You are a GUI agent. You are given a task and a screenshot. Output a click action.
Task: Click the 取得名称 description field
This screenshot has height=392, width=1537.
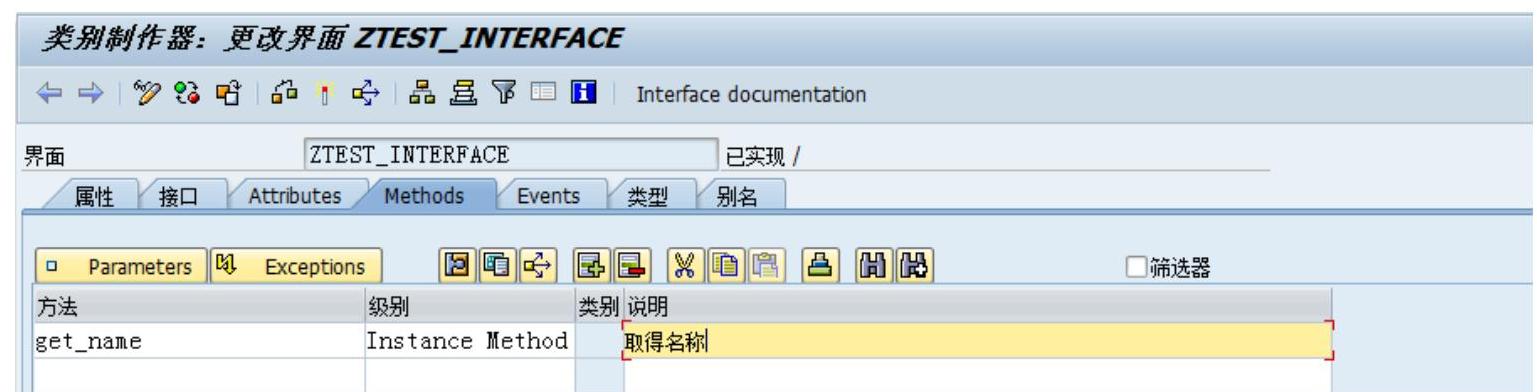(977, 340)
